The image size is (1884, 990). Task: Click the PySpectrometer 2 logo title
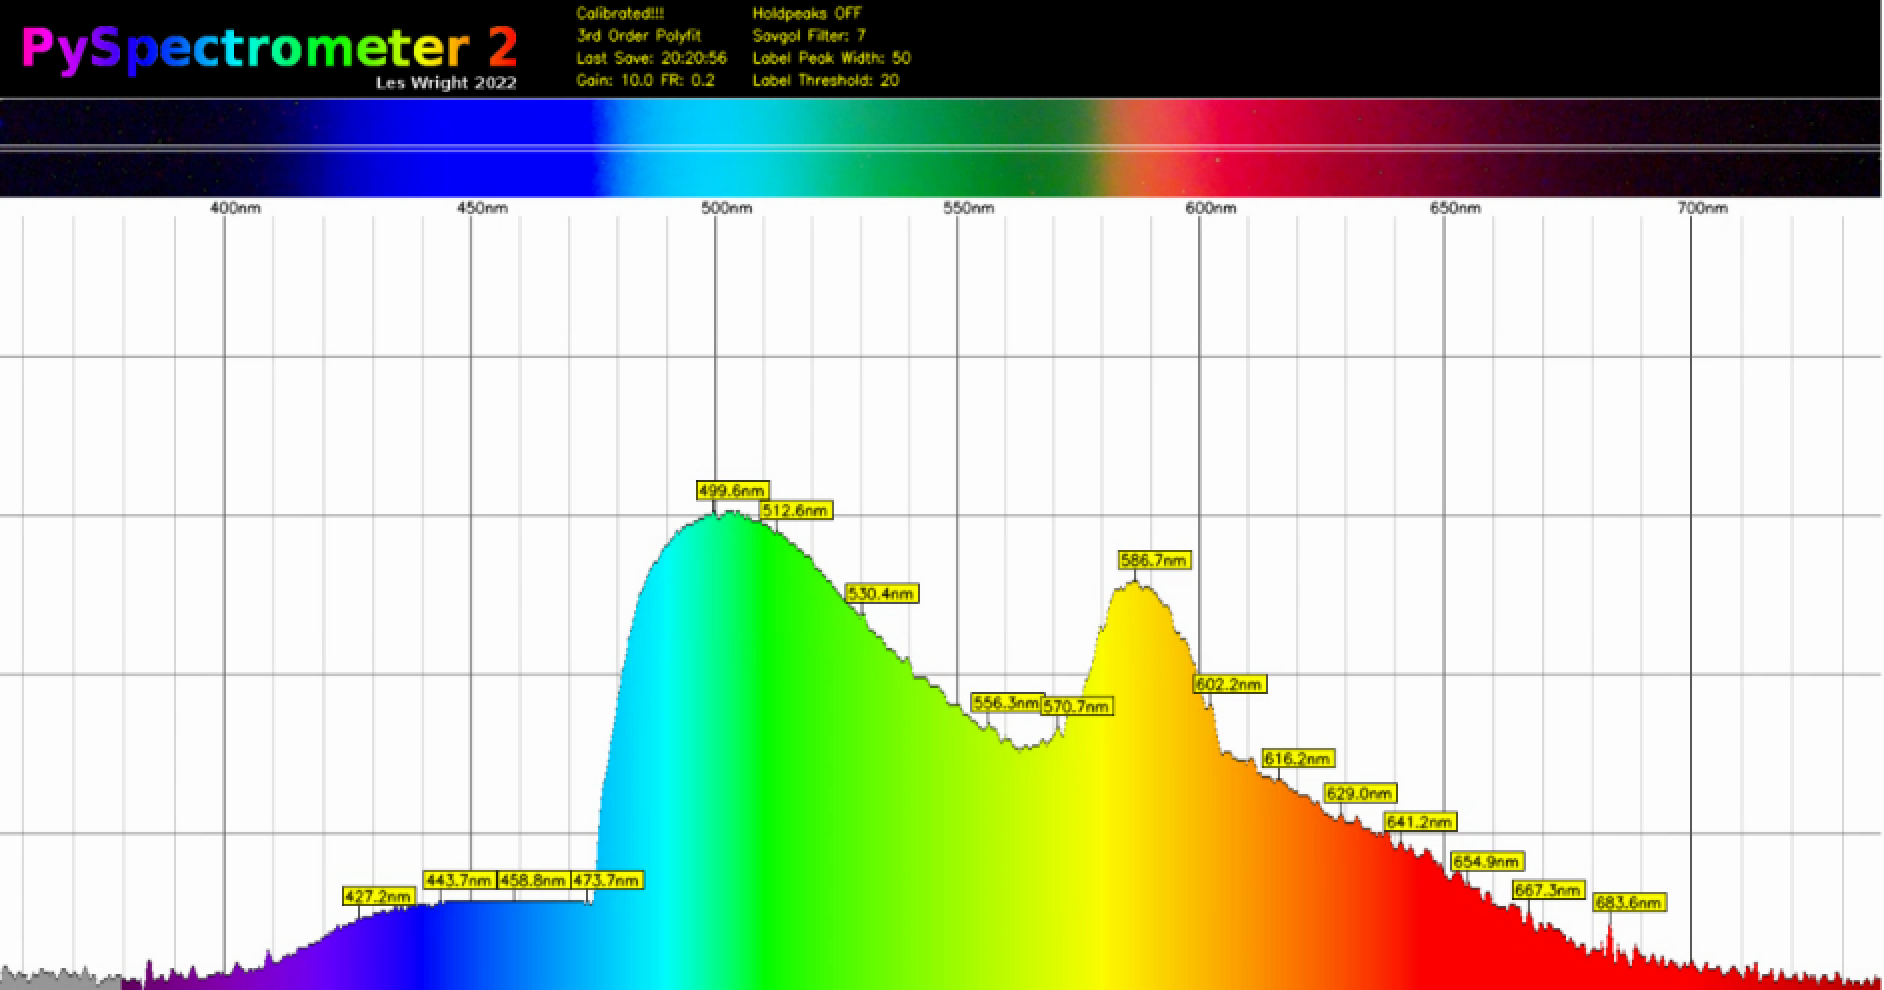click(x=270, y=48)
